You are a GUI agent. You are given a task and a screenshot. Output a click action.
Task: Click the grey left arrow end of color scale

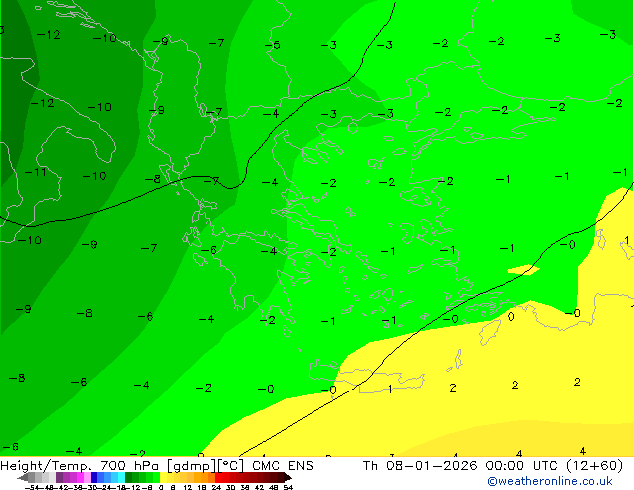[23, 477]
